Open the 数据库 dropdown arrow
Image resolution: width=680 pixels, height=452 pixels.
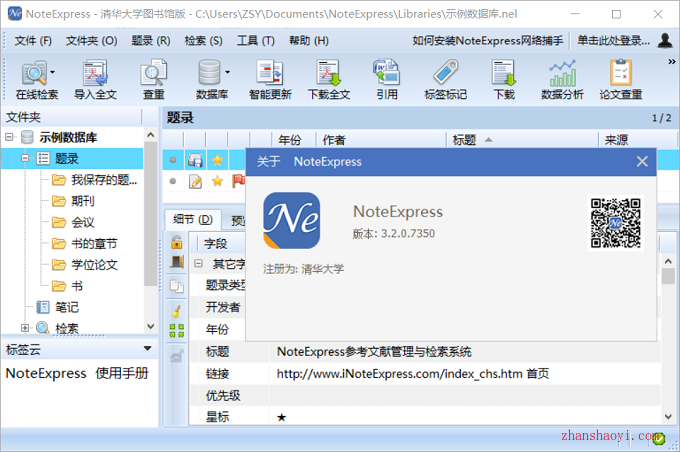pos(227,72)
